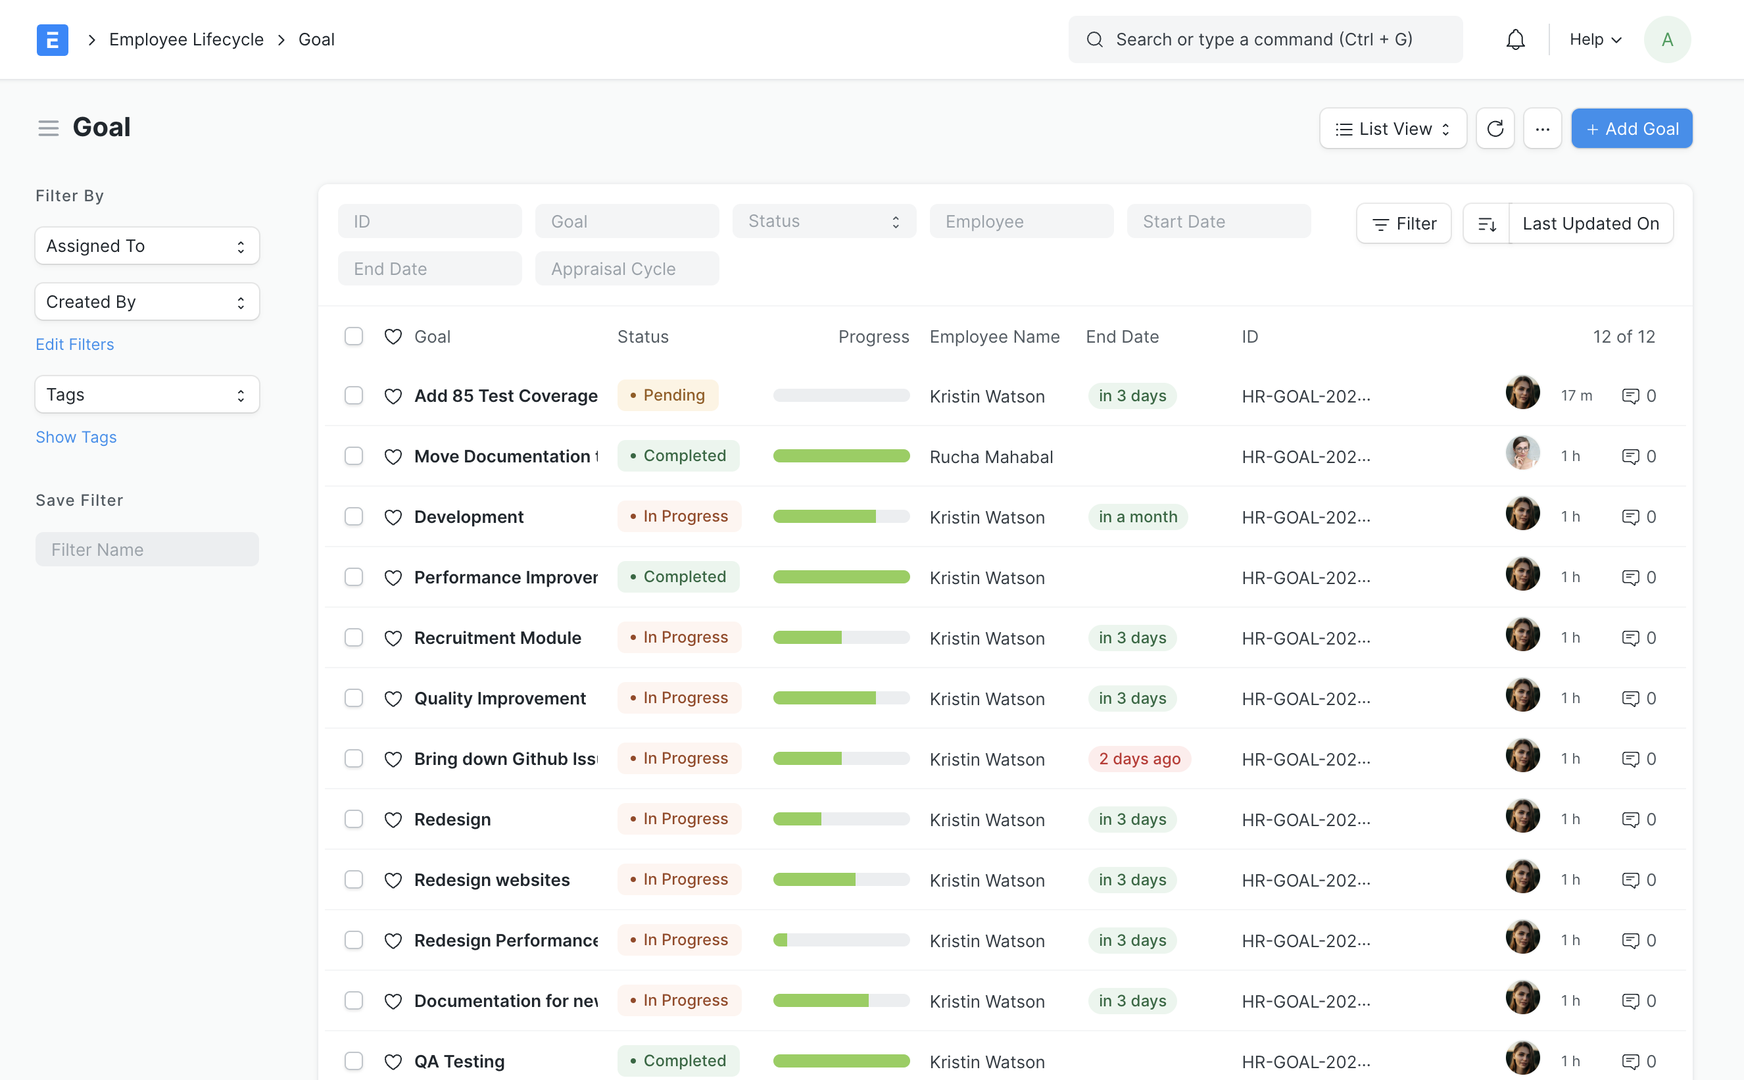Open the three-dots more menu
1744x1080 pixels.
(x=1542, y=129)
